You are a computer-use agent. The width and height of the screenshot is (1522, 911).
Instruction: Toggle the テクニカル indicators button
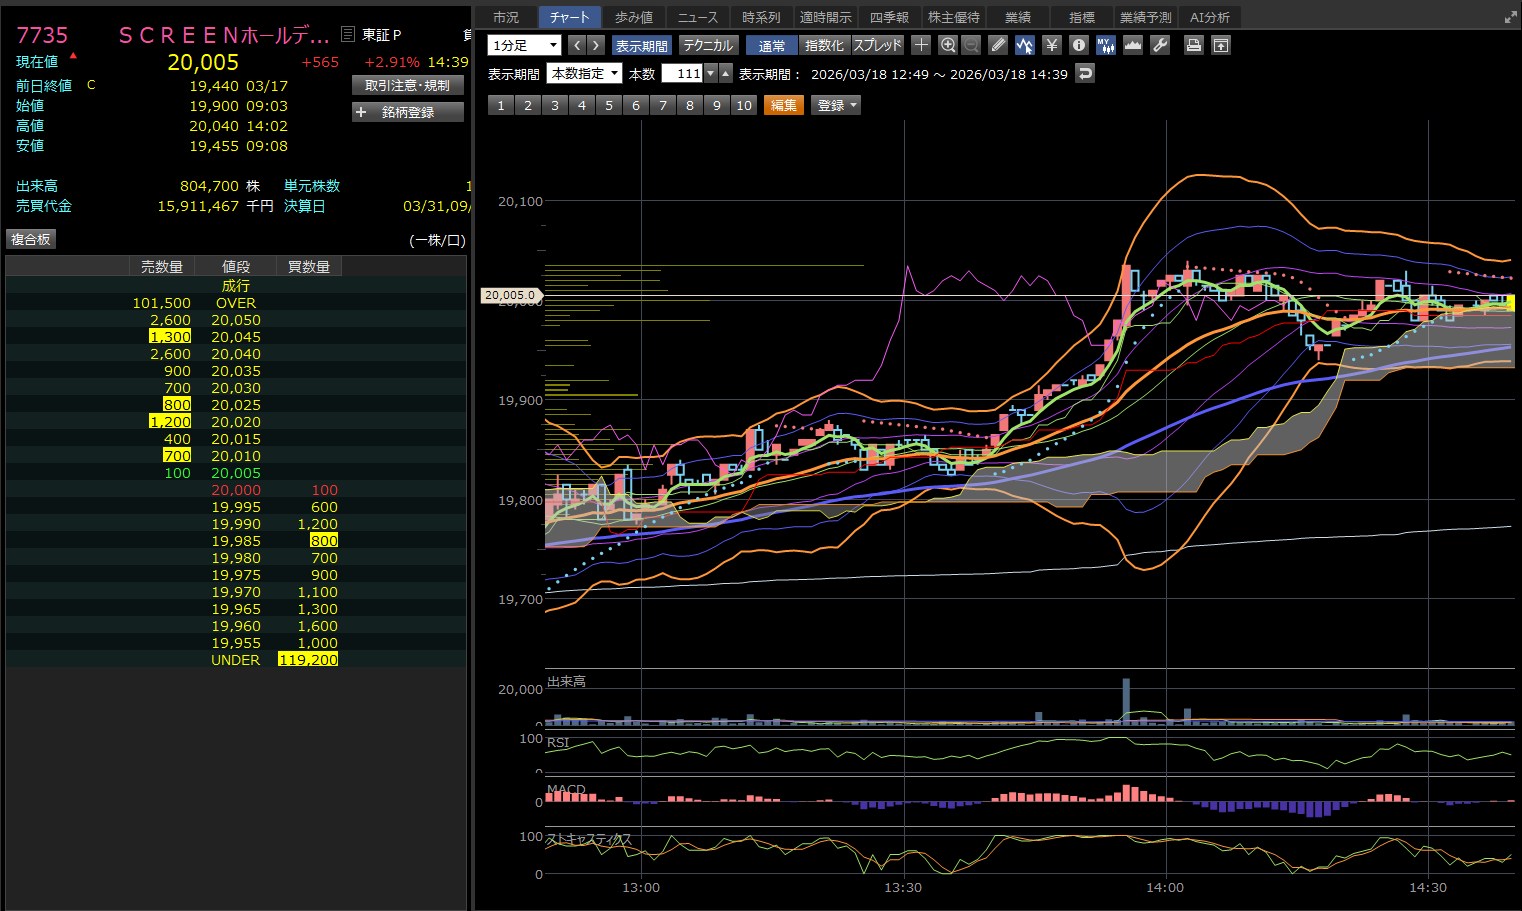pos(708,45)
